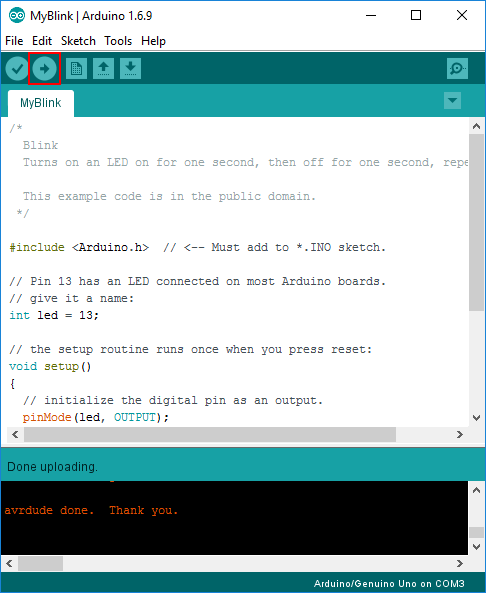The height and width of the screenshot is (593, 486).
Task: Click the editor horizontal scrollbar right arrow
Action: tap(460, 435)
